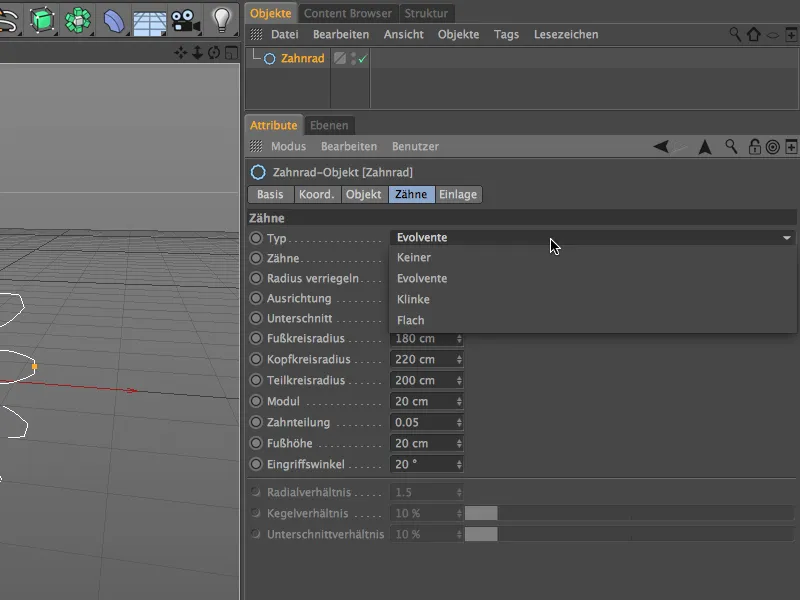
Task: Switch to Content Browser tab
Action: pyautogui.click(x=348, y=13)
